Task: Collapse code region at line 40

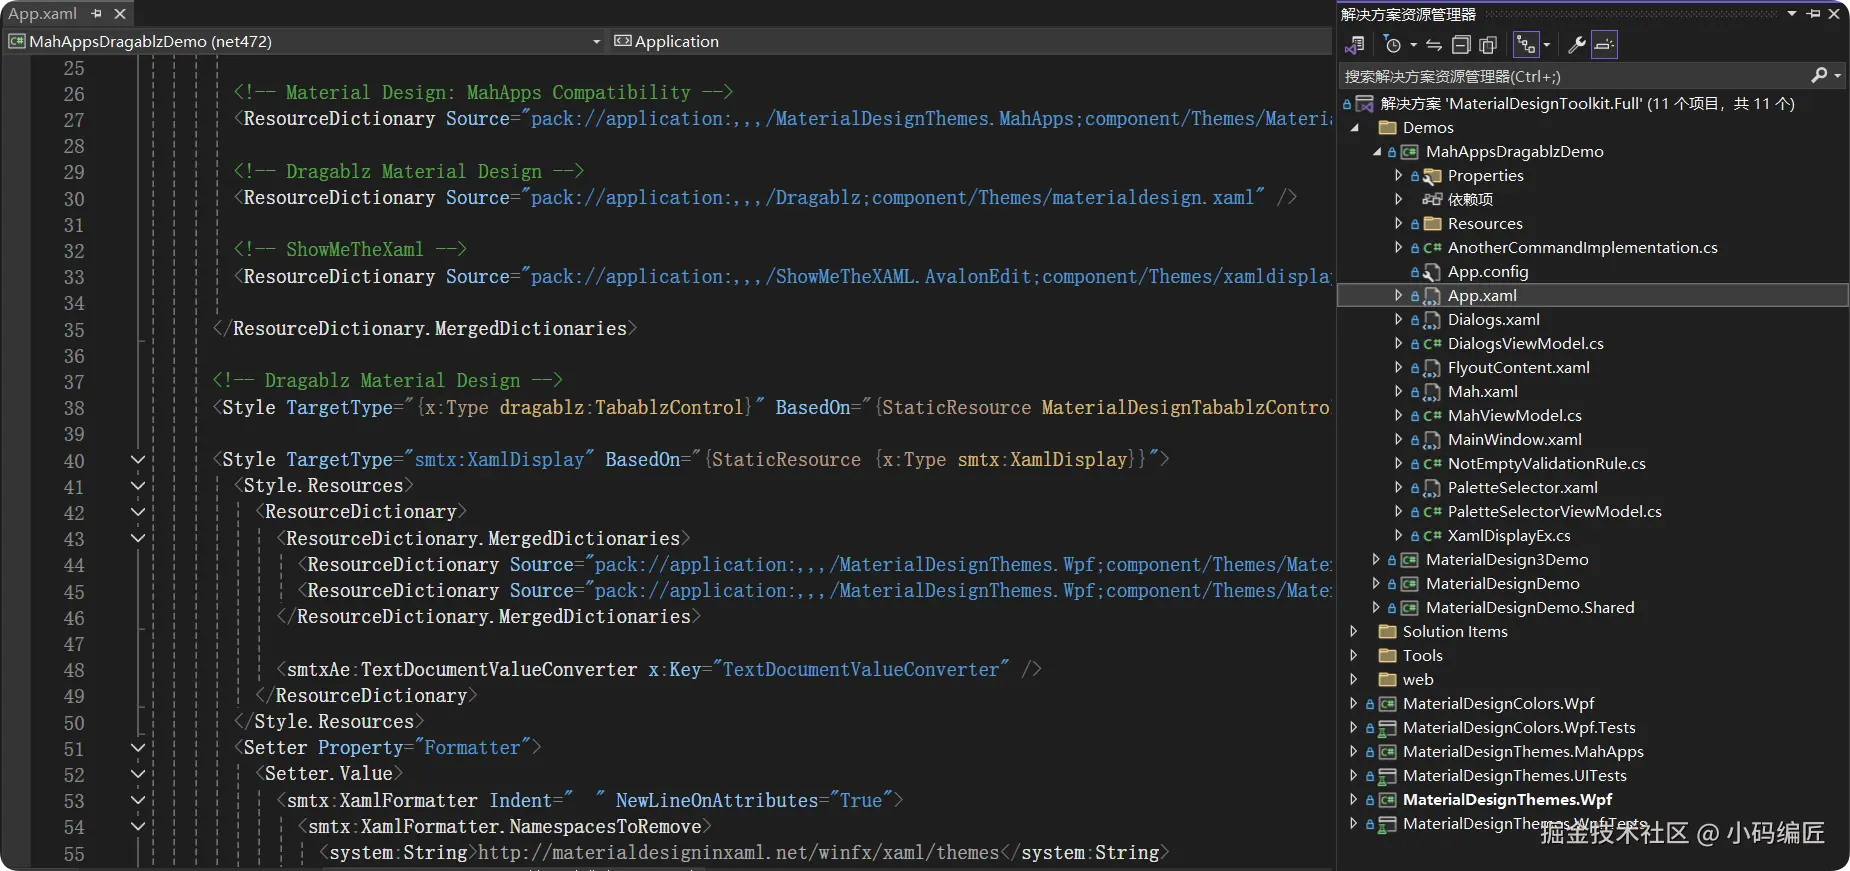Action: tap(138, 460)
